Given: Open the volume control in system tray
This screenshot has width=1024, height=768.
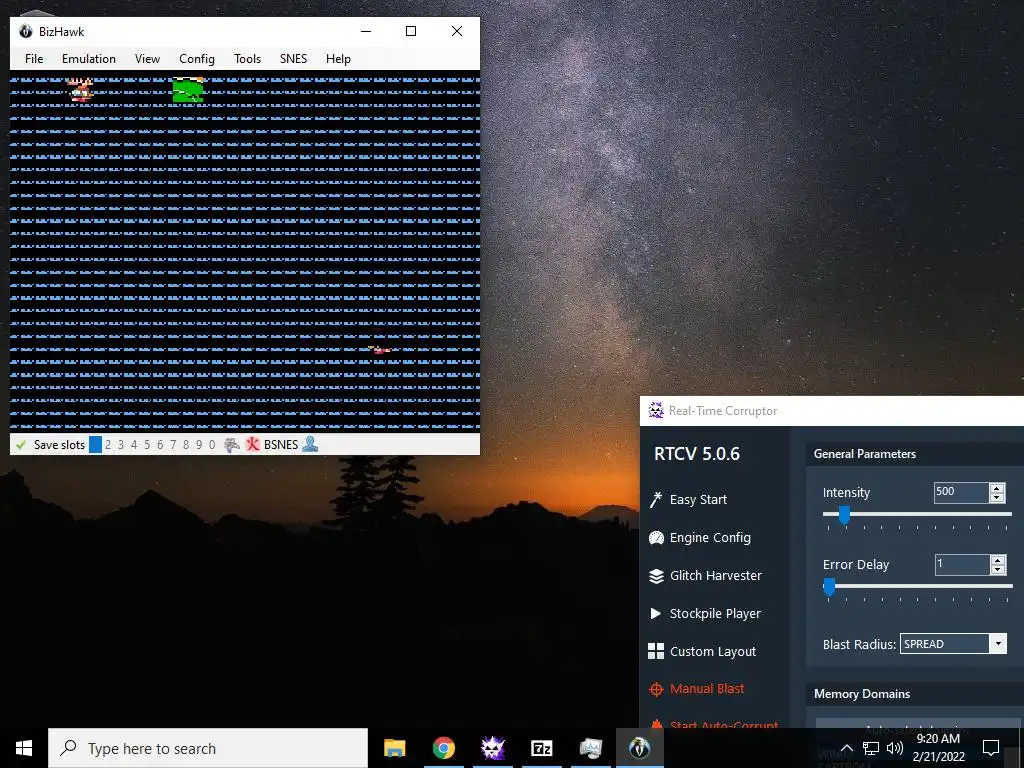Looking at the screenshot, I should (895, 748).
